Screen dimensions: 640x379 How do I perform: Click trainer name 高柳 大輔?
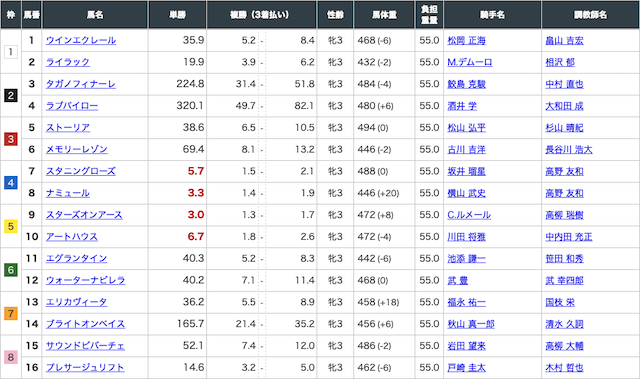click(x=564, y=346)
